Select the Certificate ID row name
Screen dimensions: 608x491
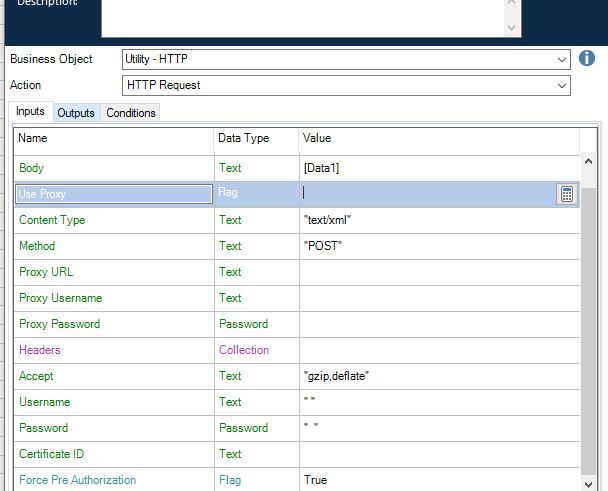click(51, 454)
